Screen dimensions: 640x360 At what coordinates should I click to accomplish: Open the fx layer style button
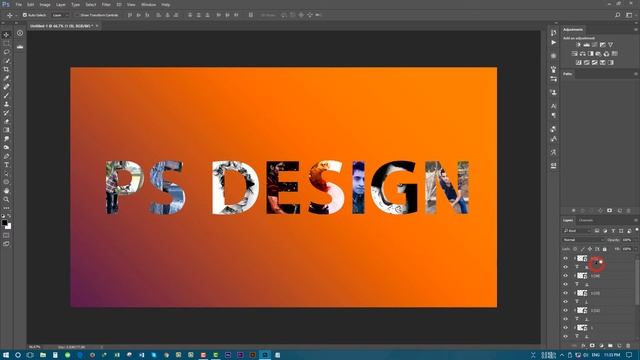pos(583,346)
